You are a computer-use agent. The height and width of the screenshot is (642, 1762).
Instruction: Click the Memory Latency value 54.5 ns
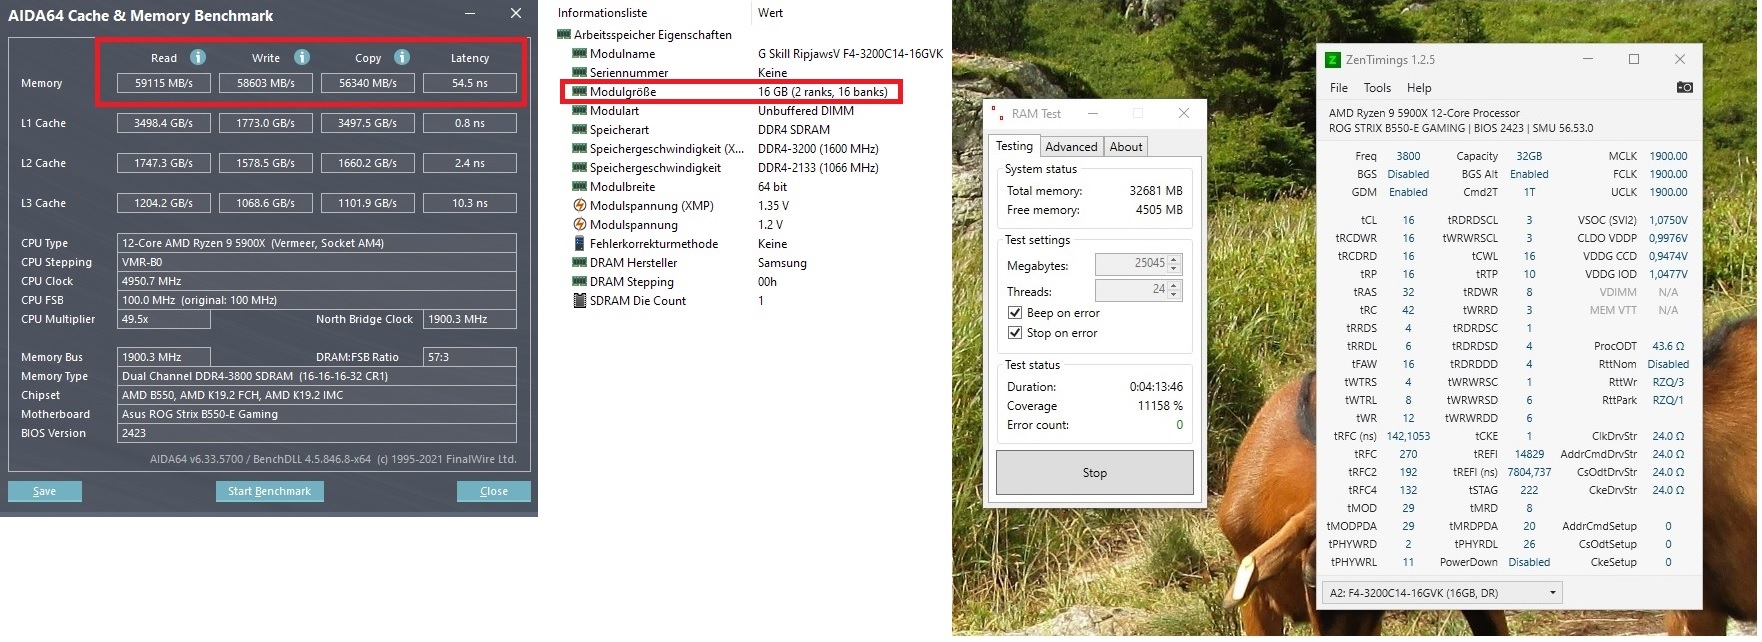click(470, 83)
